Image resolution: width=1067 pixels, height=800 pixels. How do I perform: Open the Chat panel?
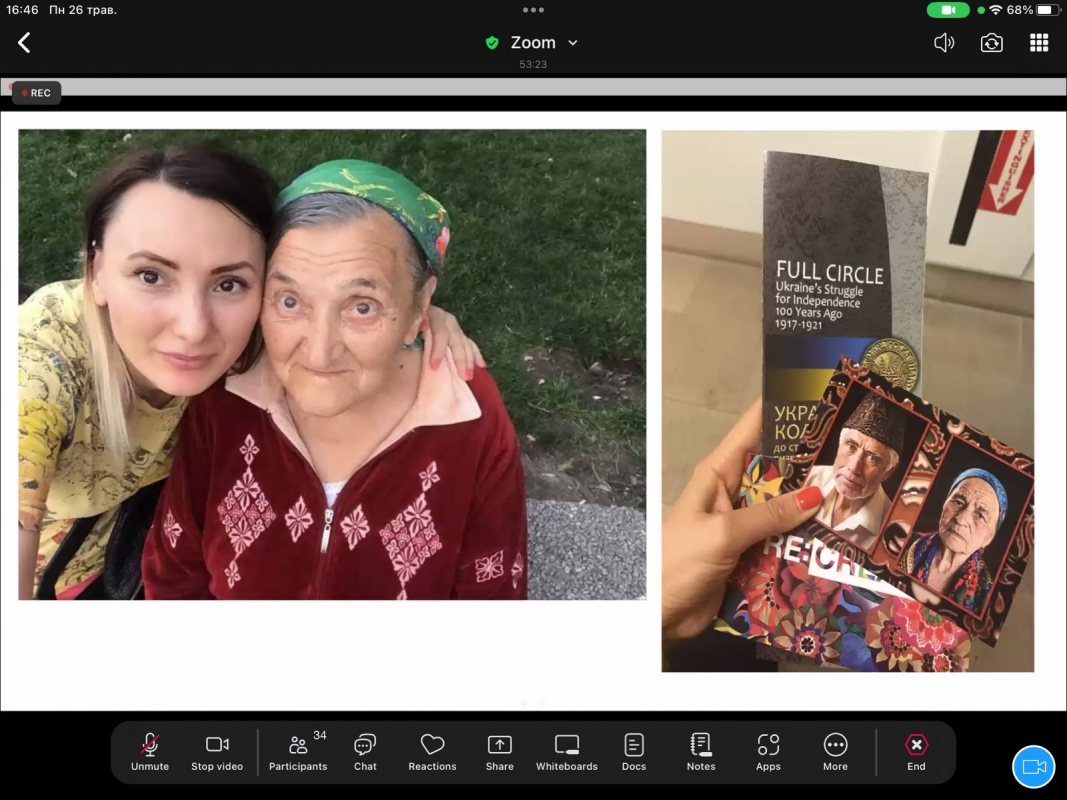tap(365, 752)
